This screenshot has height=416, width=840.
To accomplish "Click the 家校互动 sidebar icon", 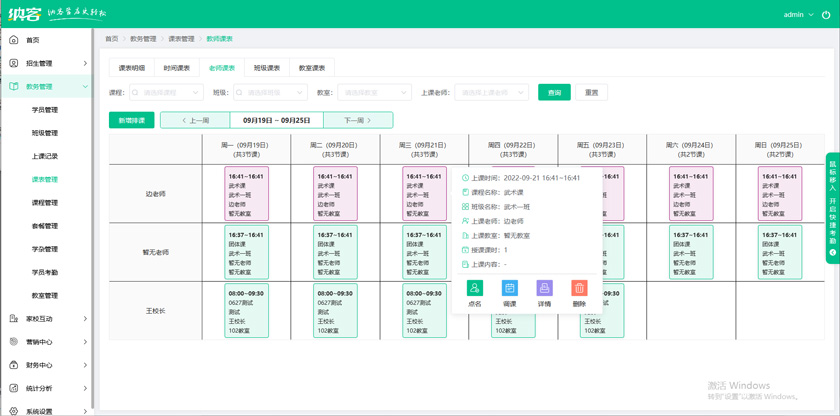I will pyautogui.click(x=14, y=319).
